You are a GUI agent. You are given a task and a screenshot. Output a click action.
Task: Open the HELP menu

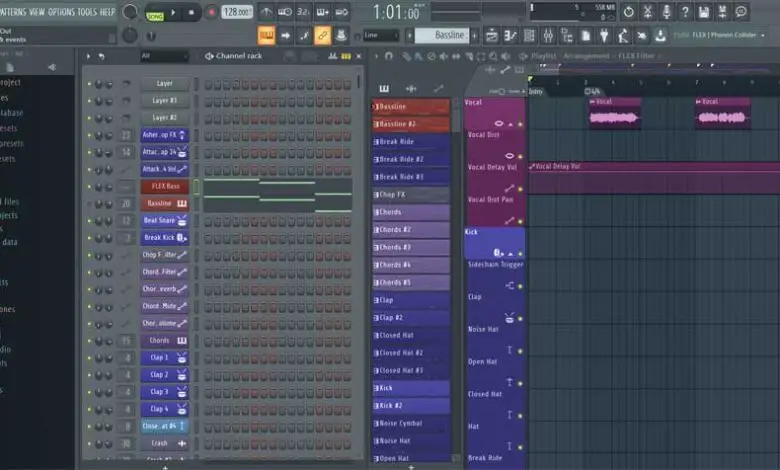[x=107, y=12]
